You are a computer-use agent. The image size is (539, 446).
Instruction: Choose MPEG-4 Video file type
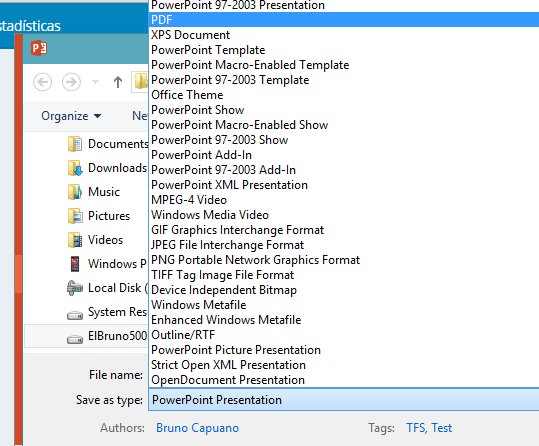(344, 200)
